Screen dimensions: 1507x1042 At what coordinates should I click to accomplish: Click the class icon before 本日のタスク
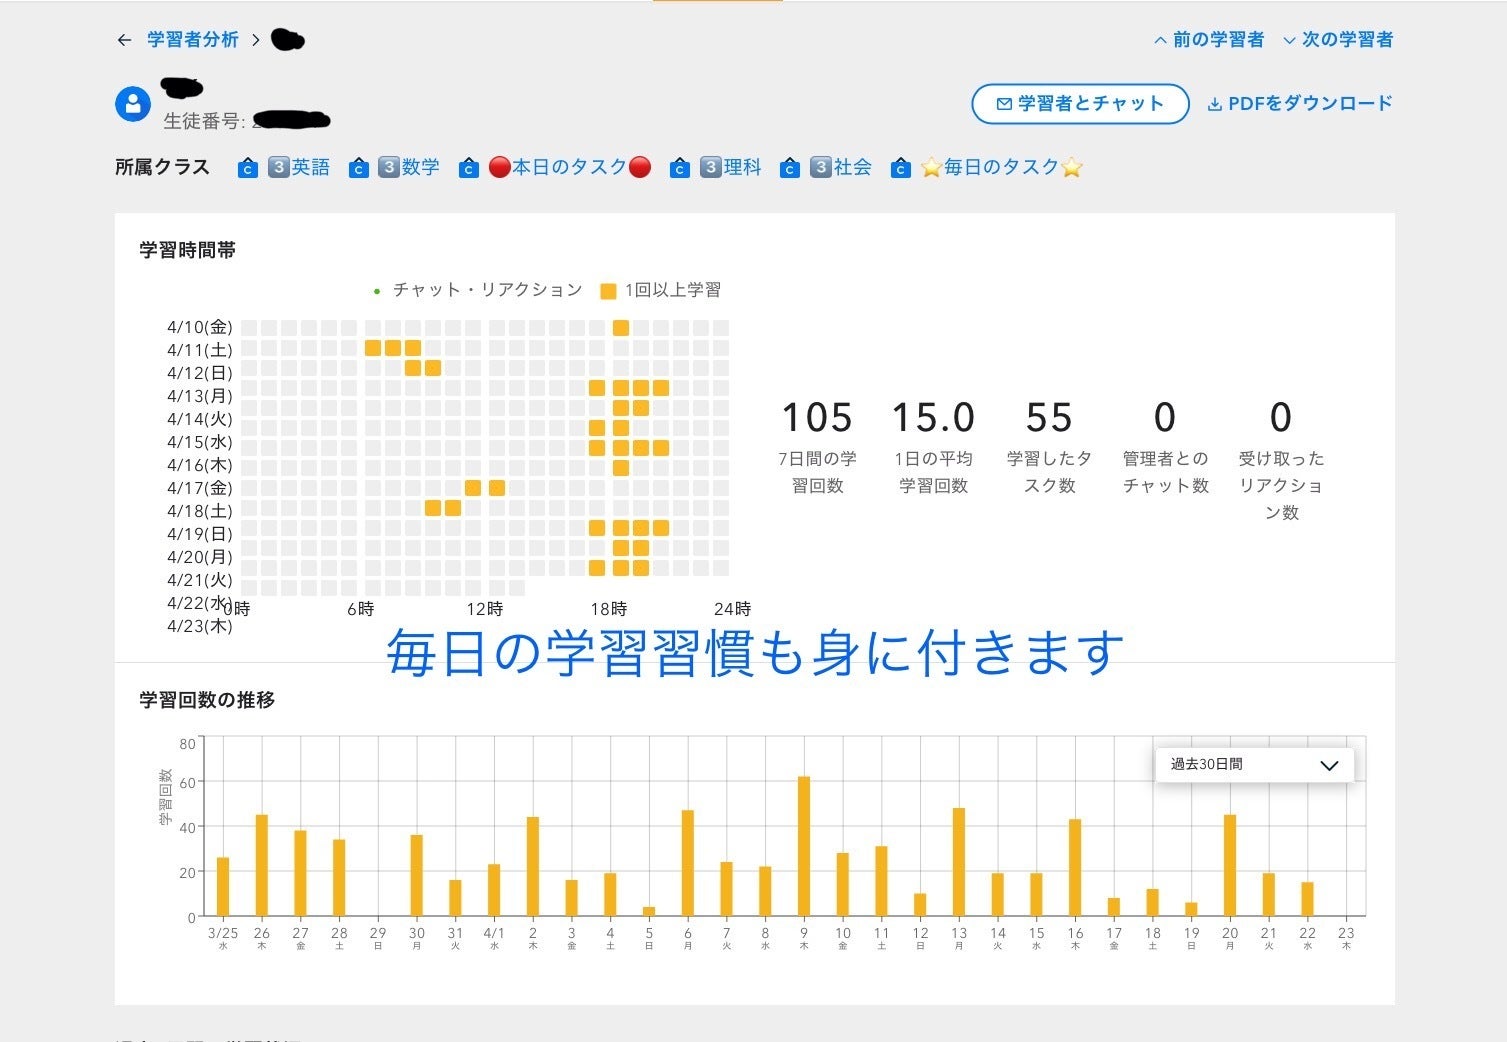click(x=468, y=168)
